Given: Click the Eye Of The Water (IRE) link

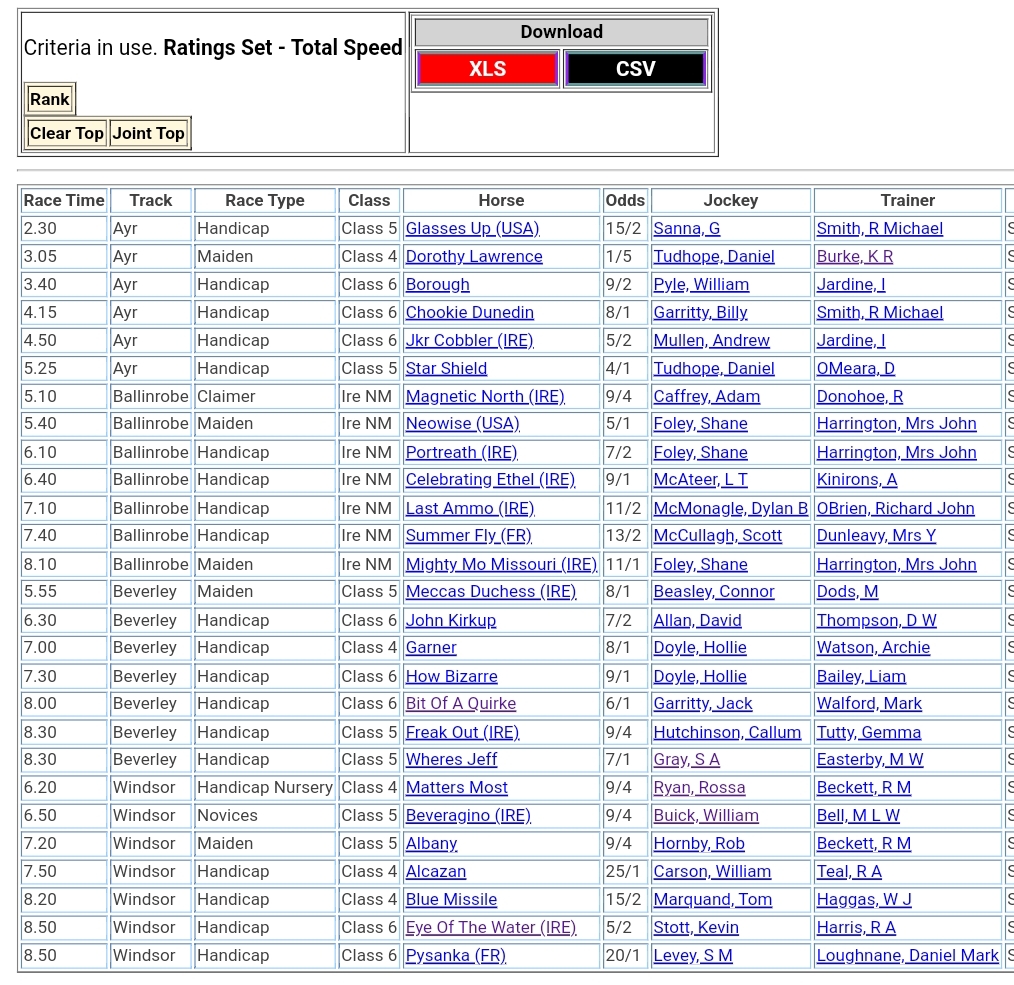Looking at the screenshot, I should coord(491,928).
